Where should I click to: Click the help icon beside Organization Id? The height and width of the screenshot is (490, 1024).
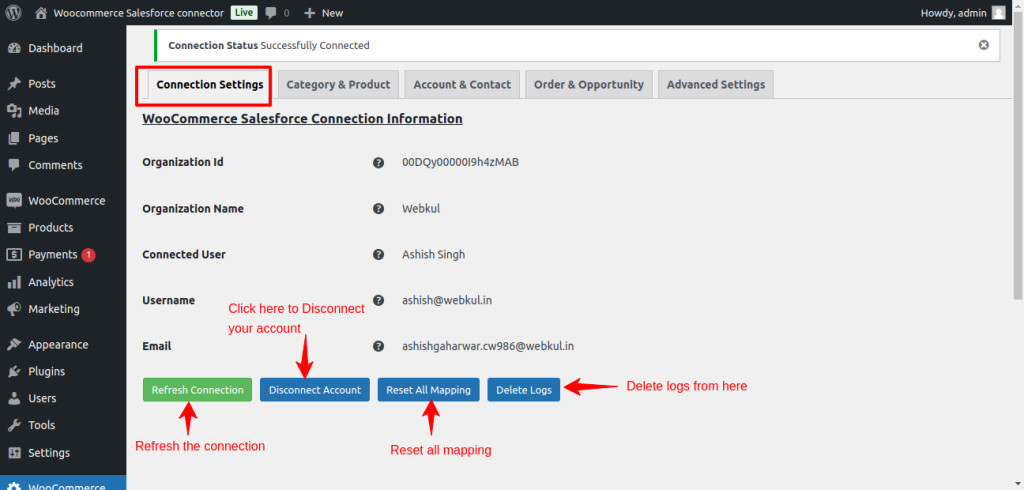pyautogui.click(x=379, y=162)
